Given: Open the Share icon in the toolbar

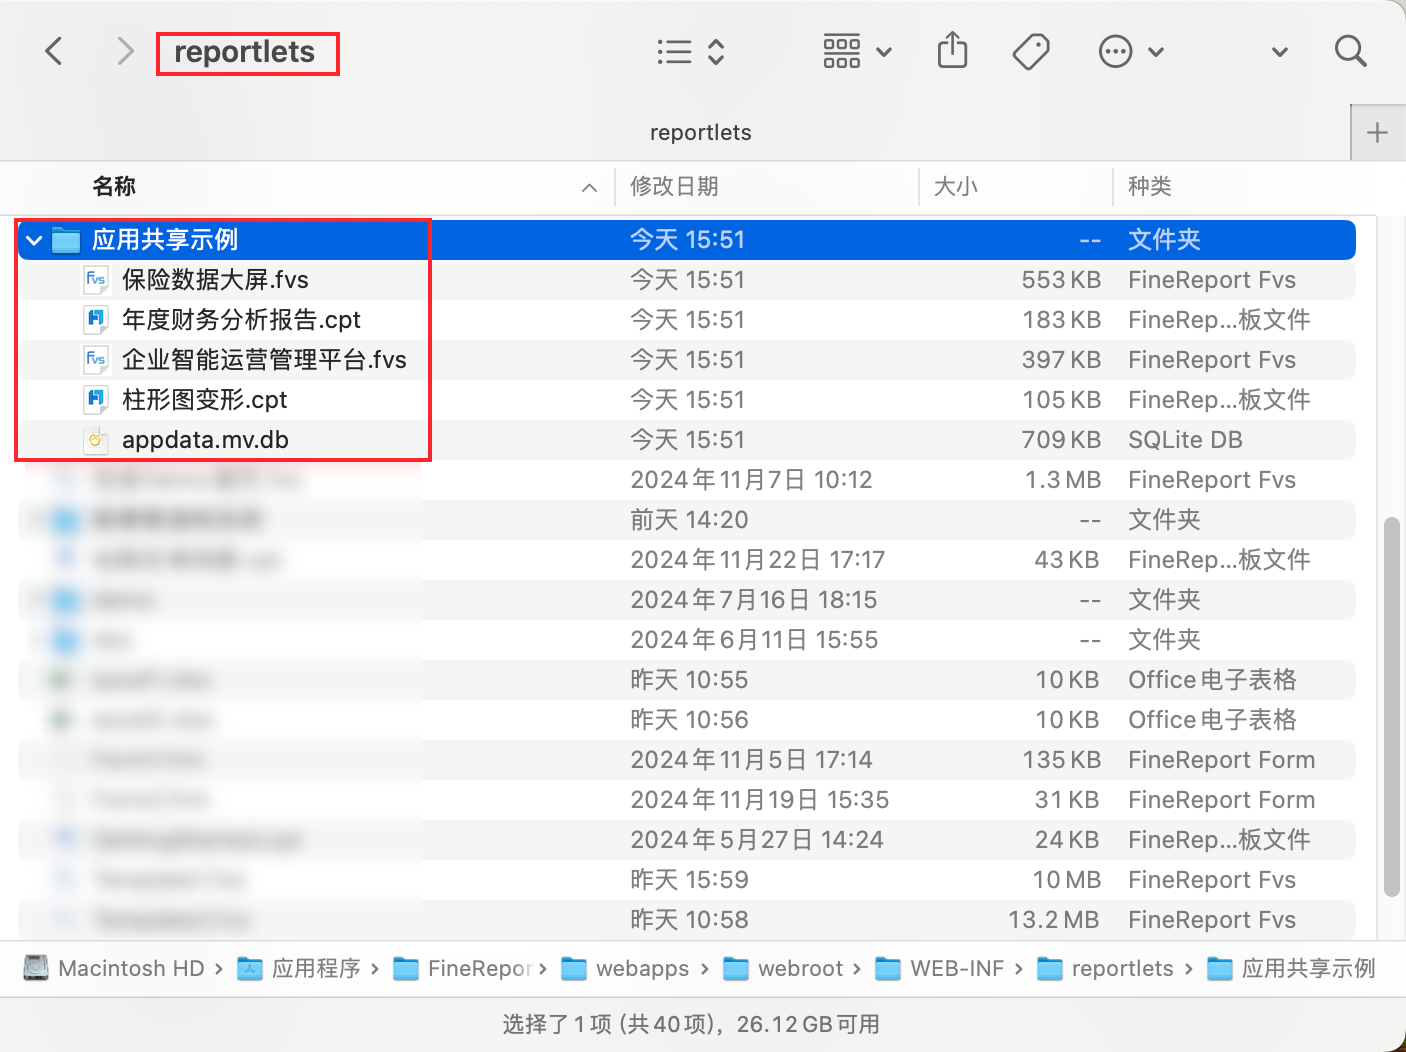Looking at the screenshot, I should pyautogui.click(x=952, y=50).
